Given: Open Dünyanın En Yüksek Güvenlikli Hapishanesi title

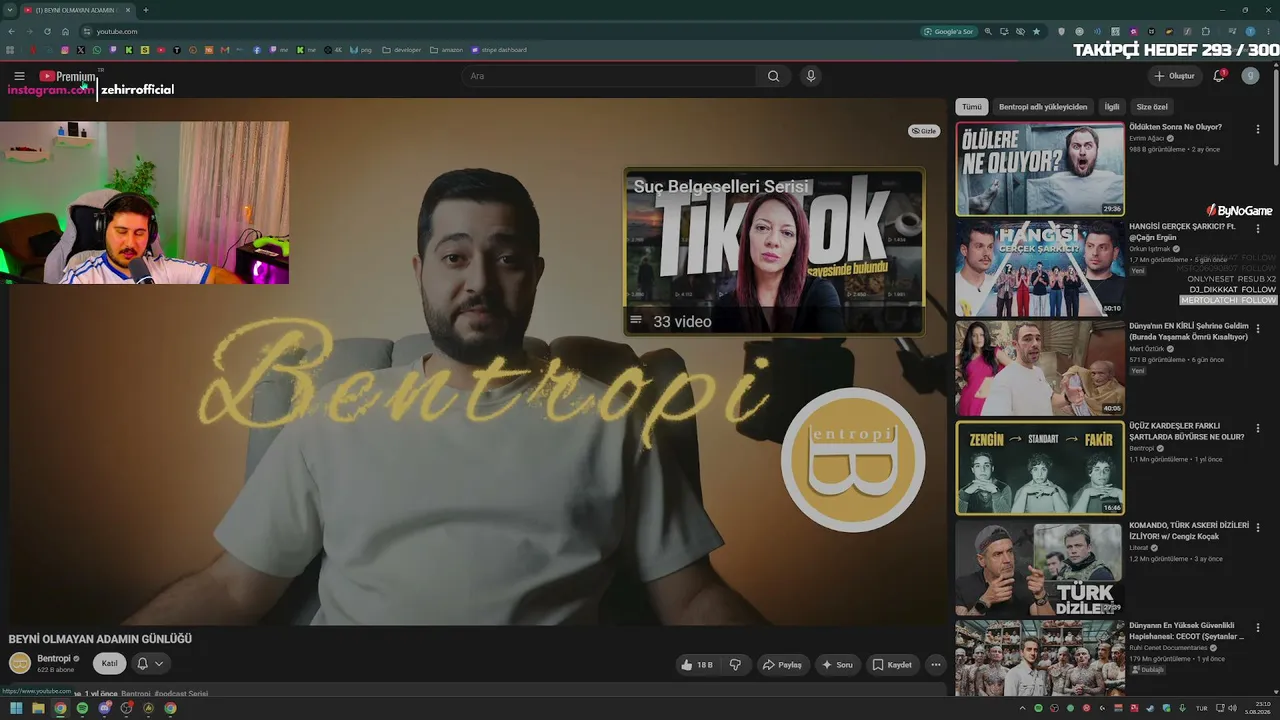Looking at the screenshot, I should point(1187,631).
